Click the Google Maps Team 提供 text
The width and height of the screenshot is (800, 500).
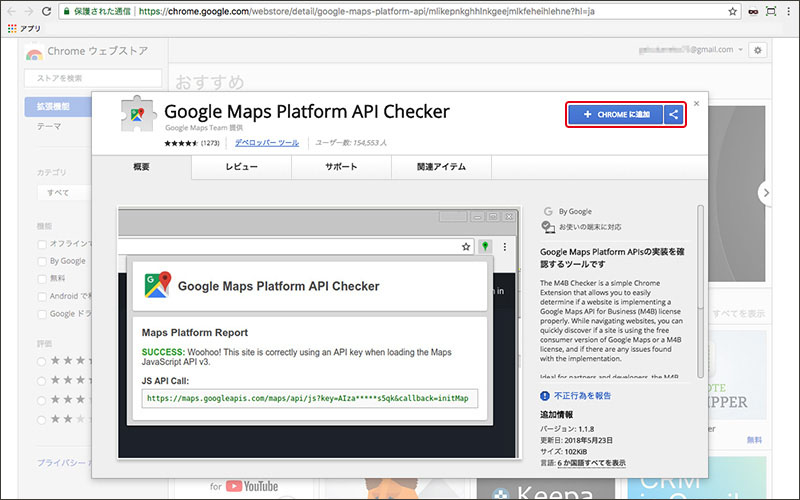click(204, 128)
